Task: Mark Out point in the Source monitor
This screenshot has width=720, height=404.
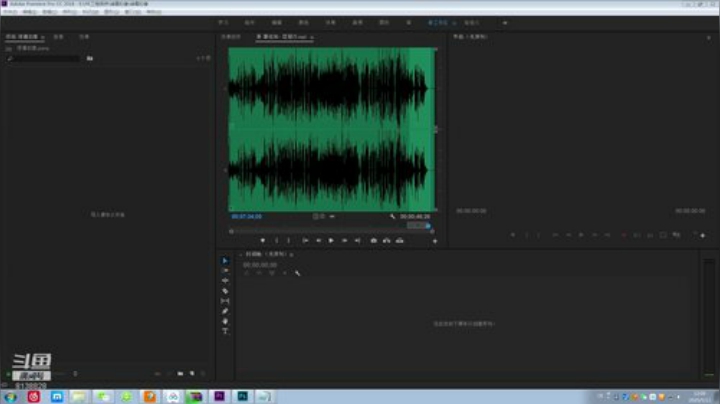Action: (x=288, y=241)
